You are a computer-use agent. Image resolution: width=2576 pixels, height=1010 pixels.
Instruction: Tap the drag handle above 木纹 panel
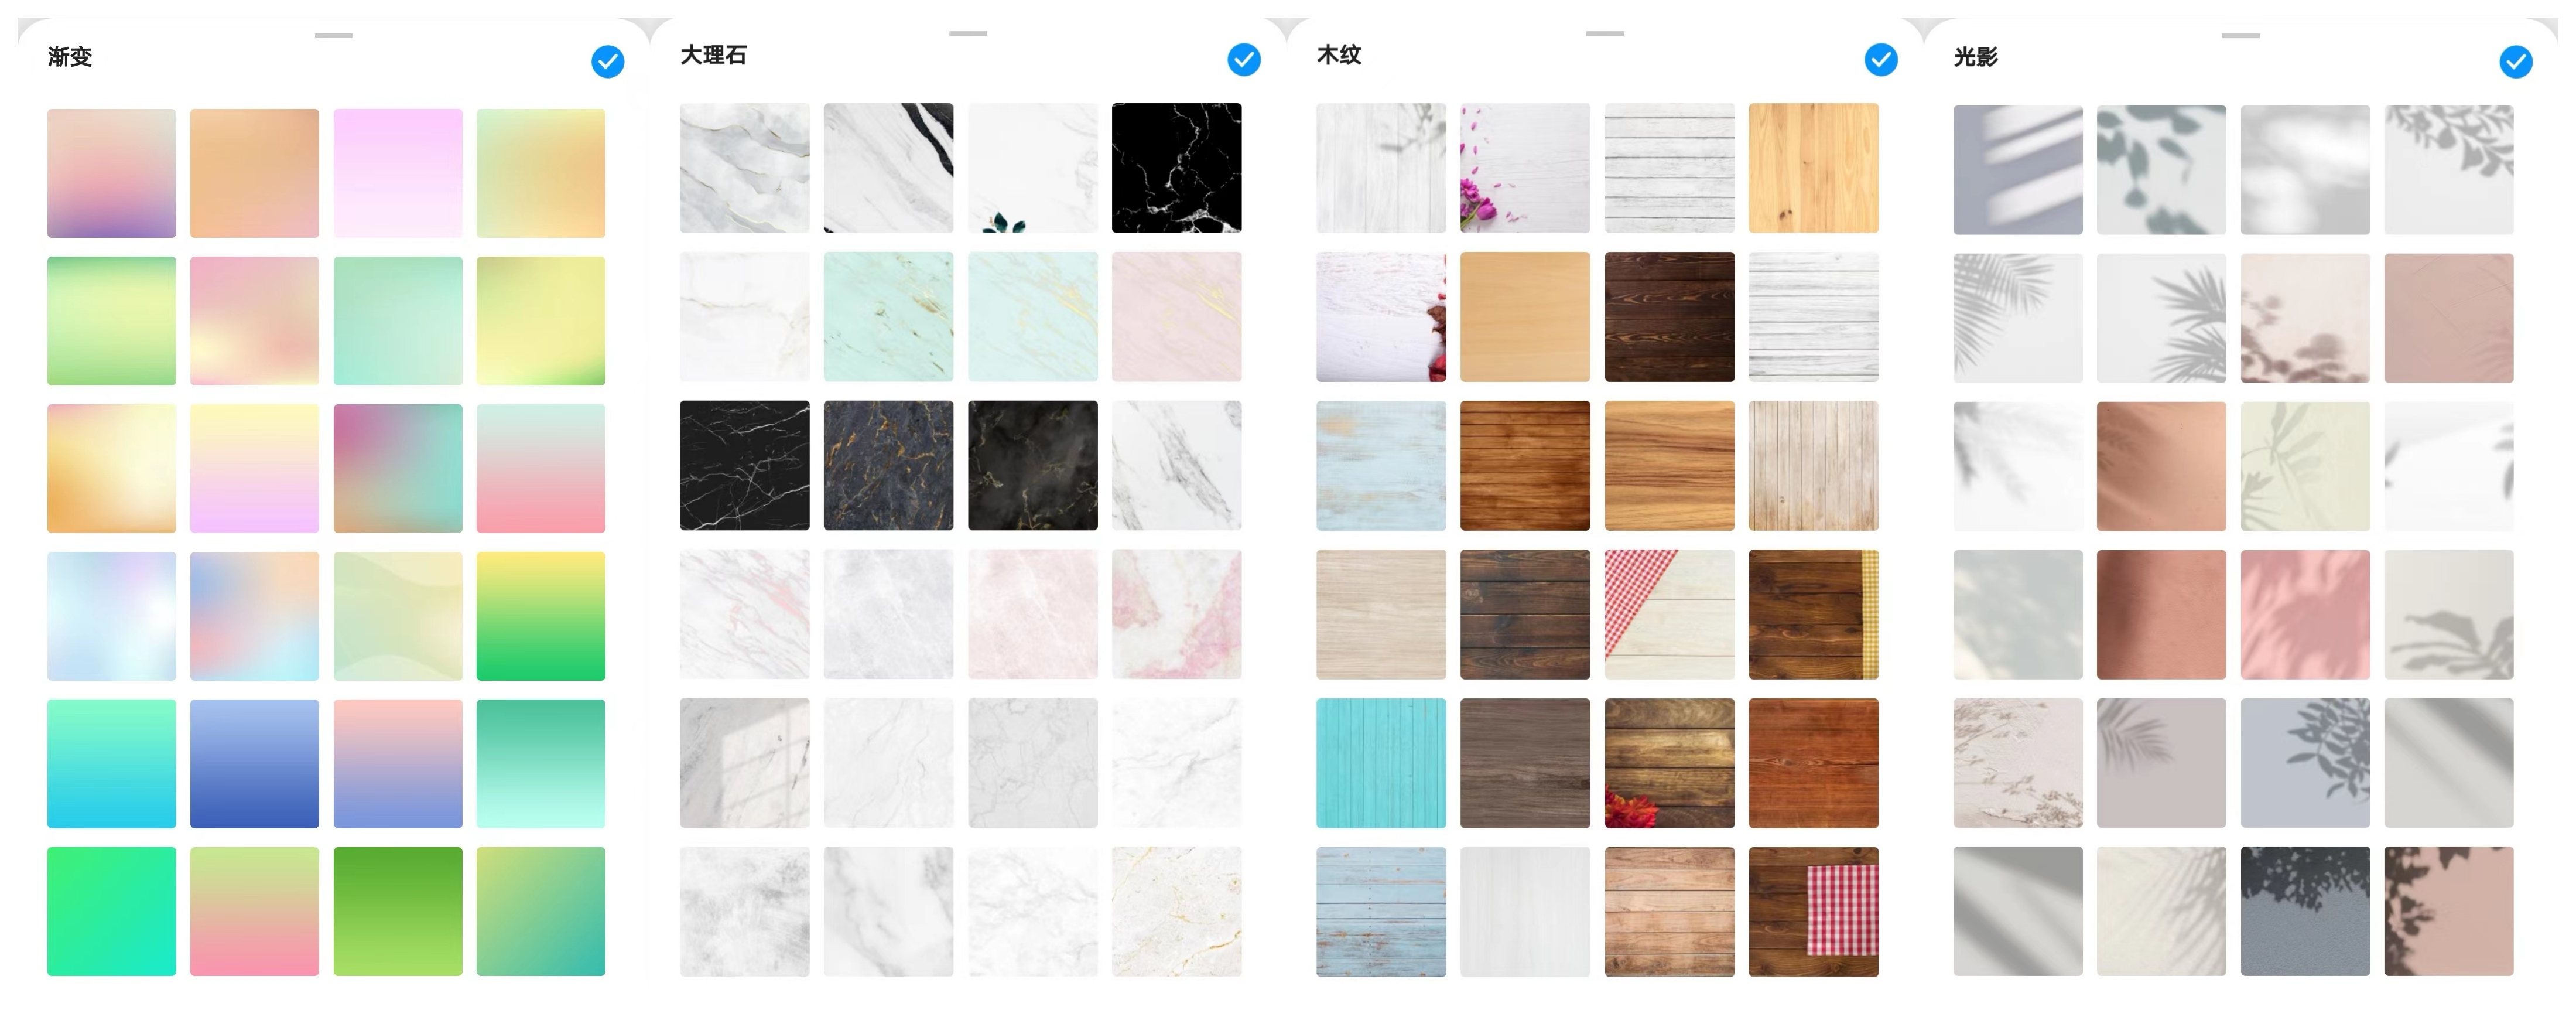tap(1604, 34)
